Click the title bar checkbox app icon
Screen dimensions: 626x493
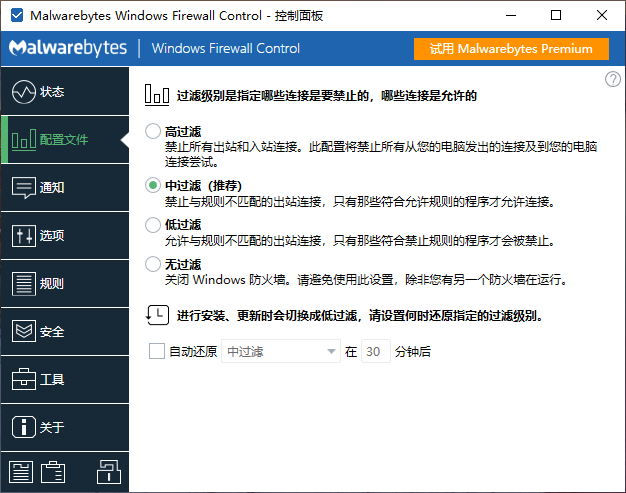pyautogui.click(x=17, y=16)
